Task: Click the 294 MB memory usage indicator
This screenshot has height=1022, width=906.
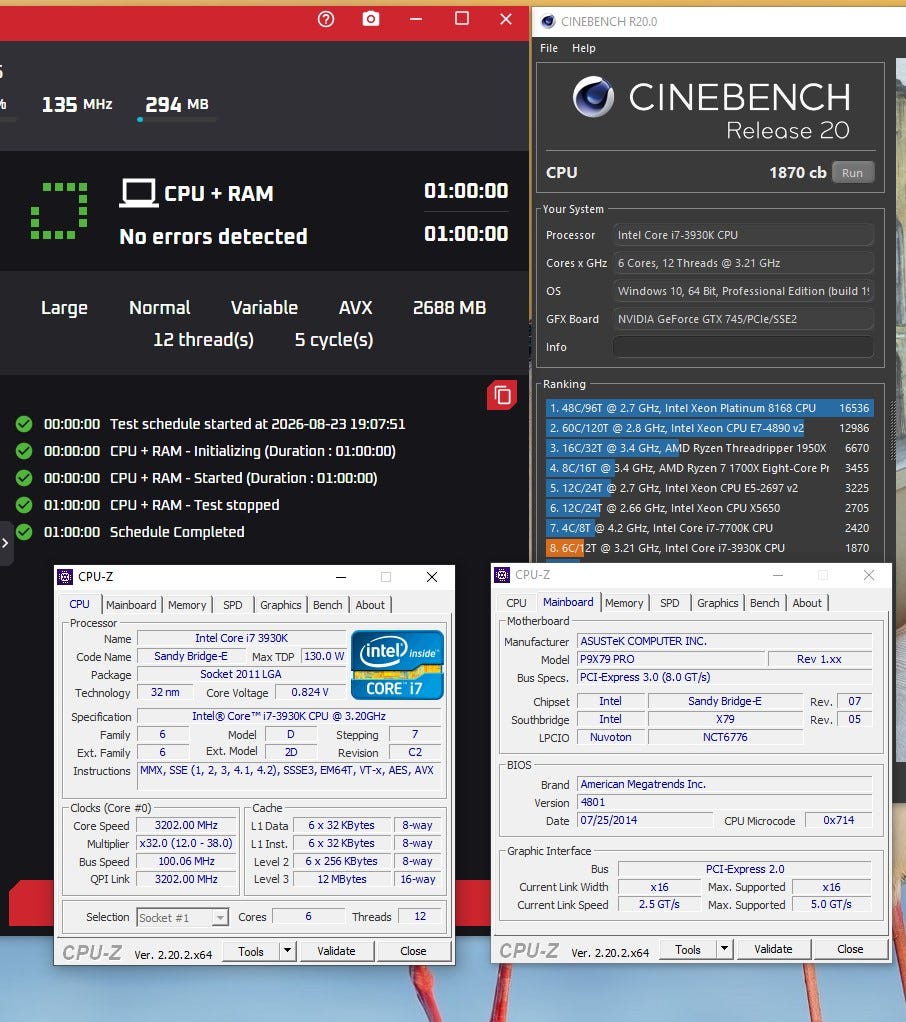Action: pyautogui.click(x=177, y=104)
